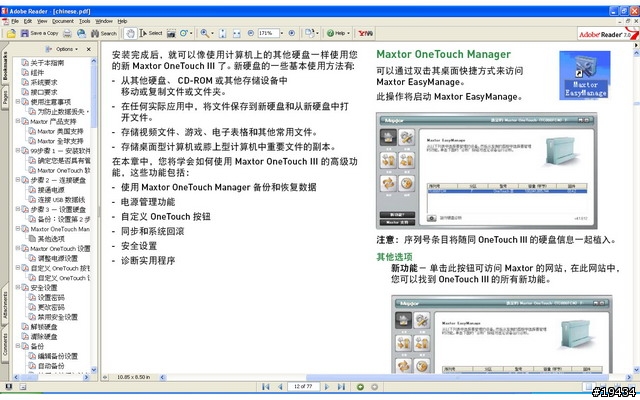Open the File menu
The image size is (640, 400).
point(15,21)
